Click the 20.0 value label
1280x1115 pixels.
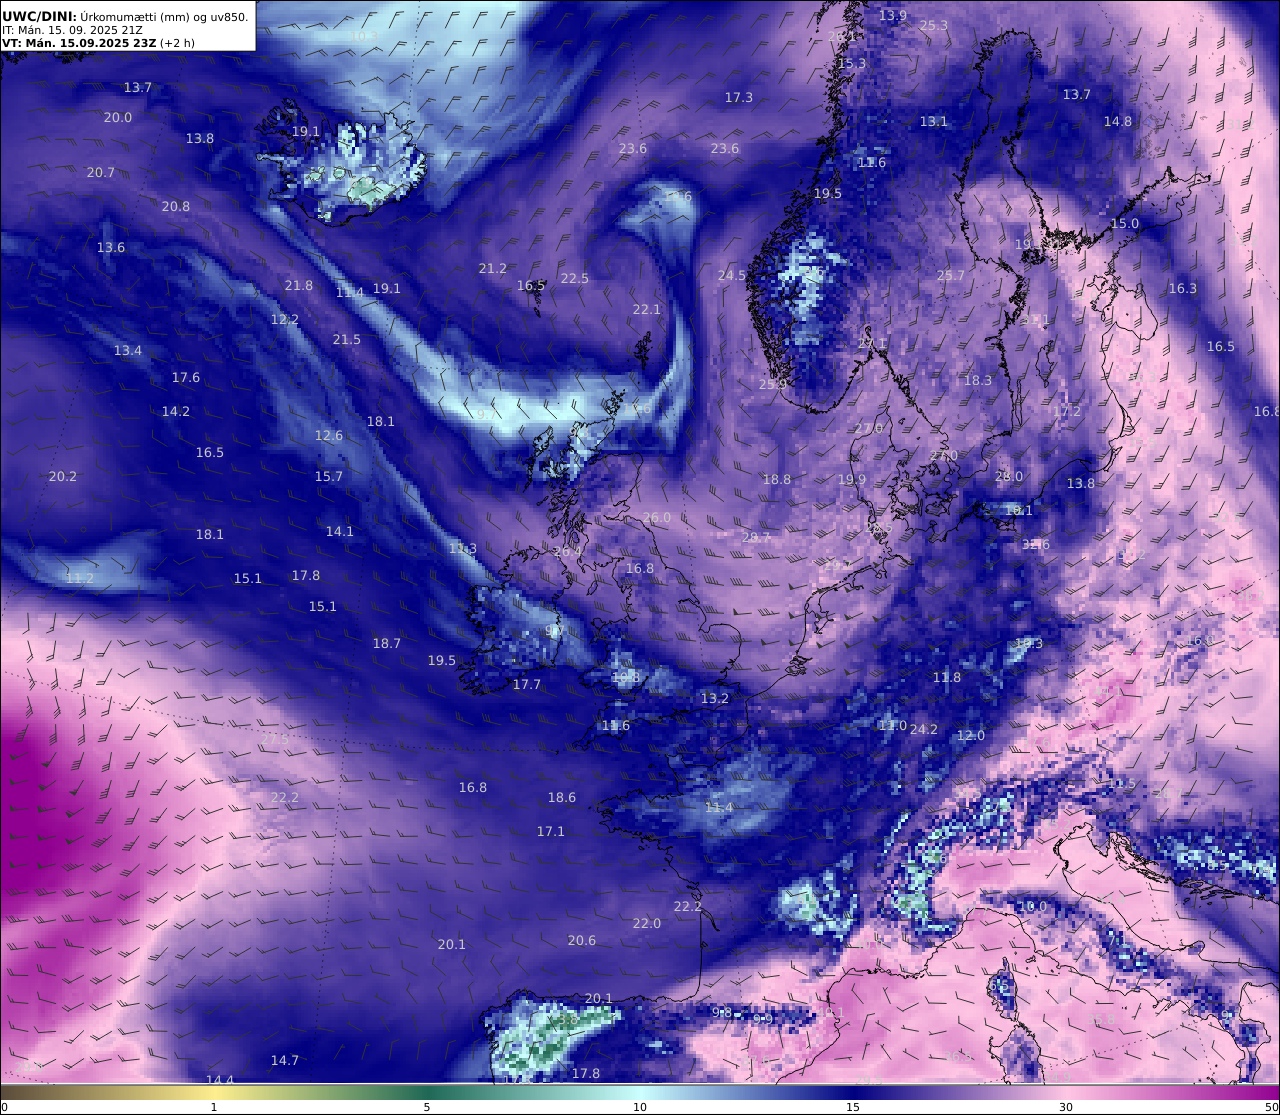coord(118,118)
